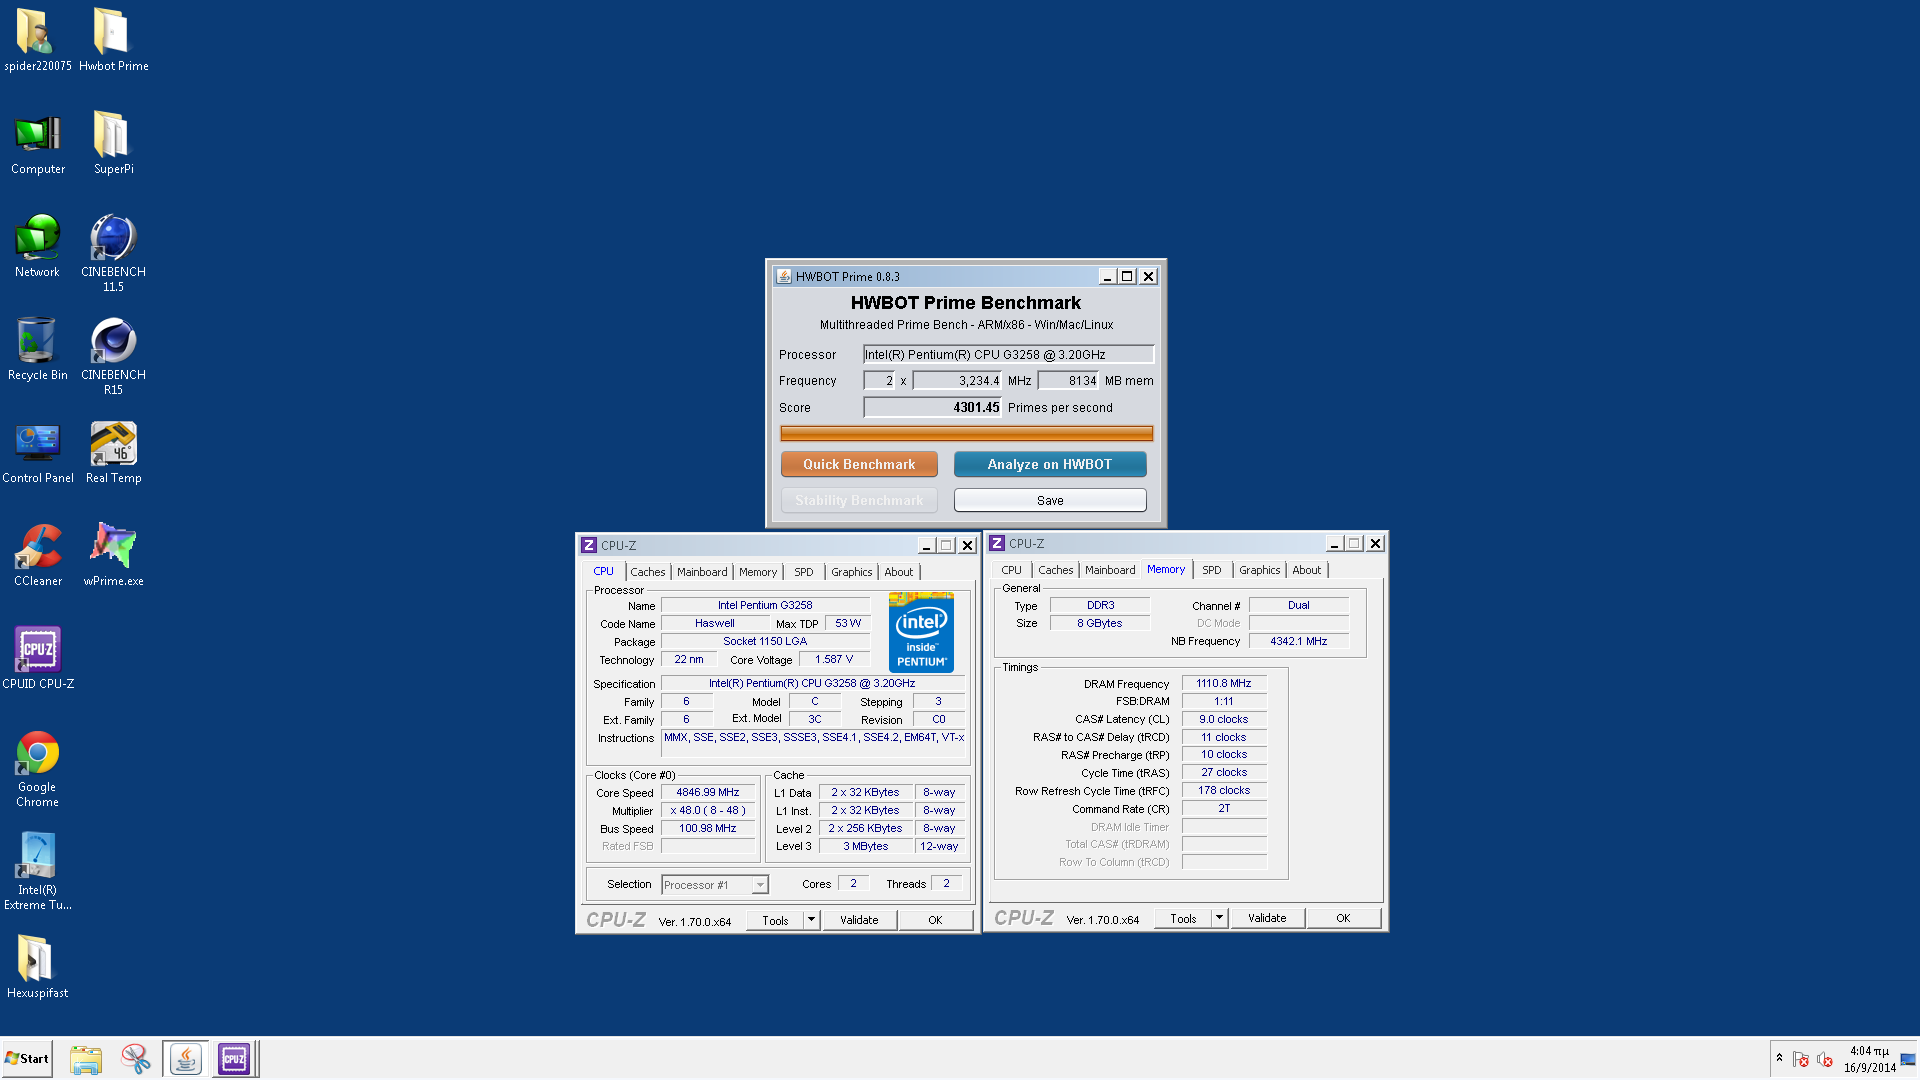Open Graphics tab in left CPU-Z window
Screen dimensions: 1920x1080
(x=851, y=572)
